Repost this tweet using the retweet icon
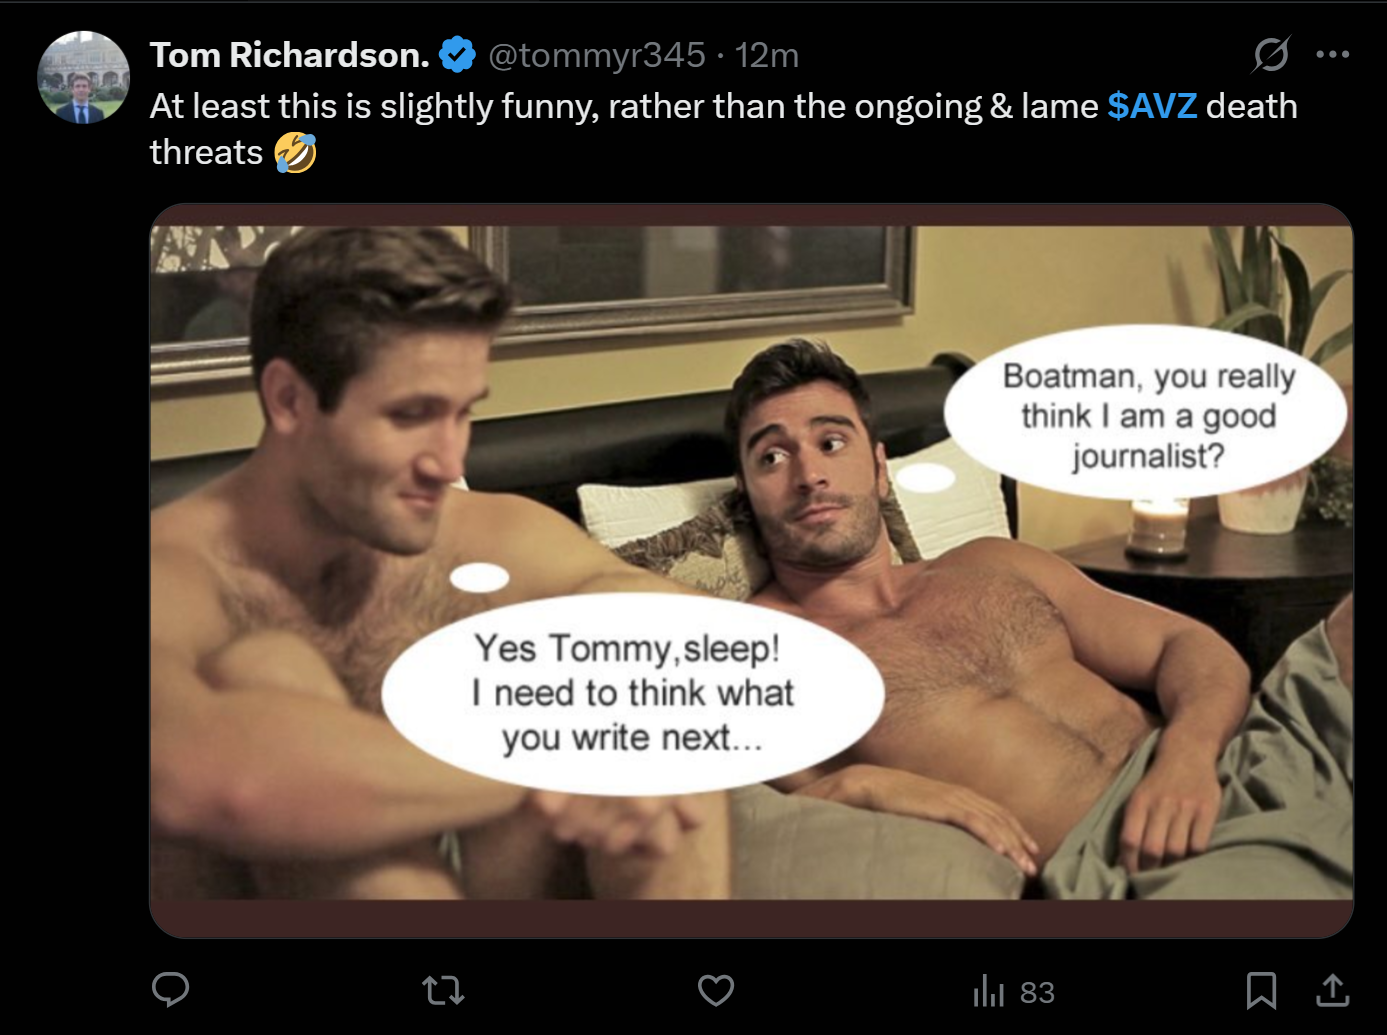Viewport: 1387px width, 1035px height. click(x=443, y=991)
